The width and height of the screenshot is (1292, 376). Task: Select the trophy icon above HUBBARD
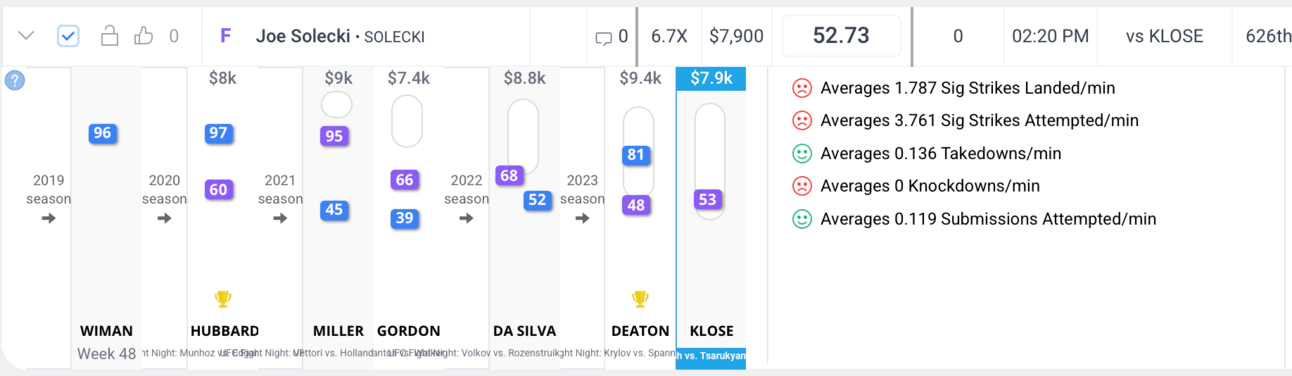coord(223,299)
